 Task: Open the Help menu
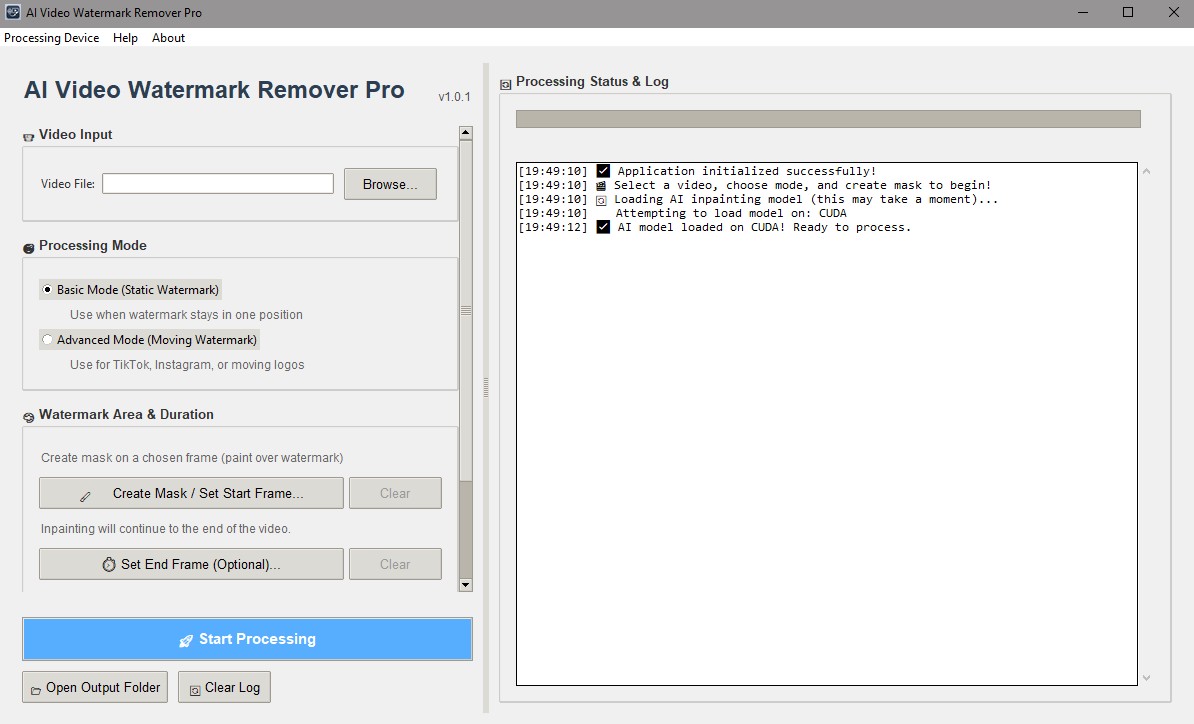coord(125,37)
